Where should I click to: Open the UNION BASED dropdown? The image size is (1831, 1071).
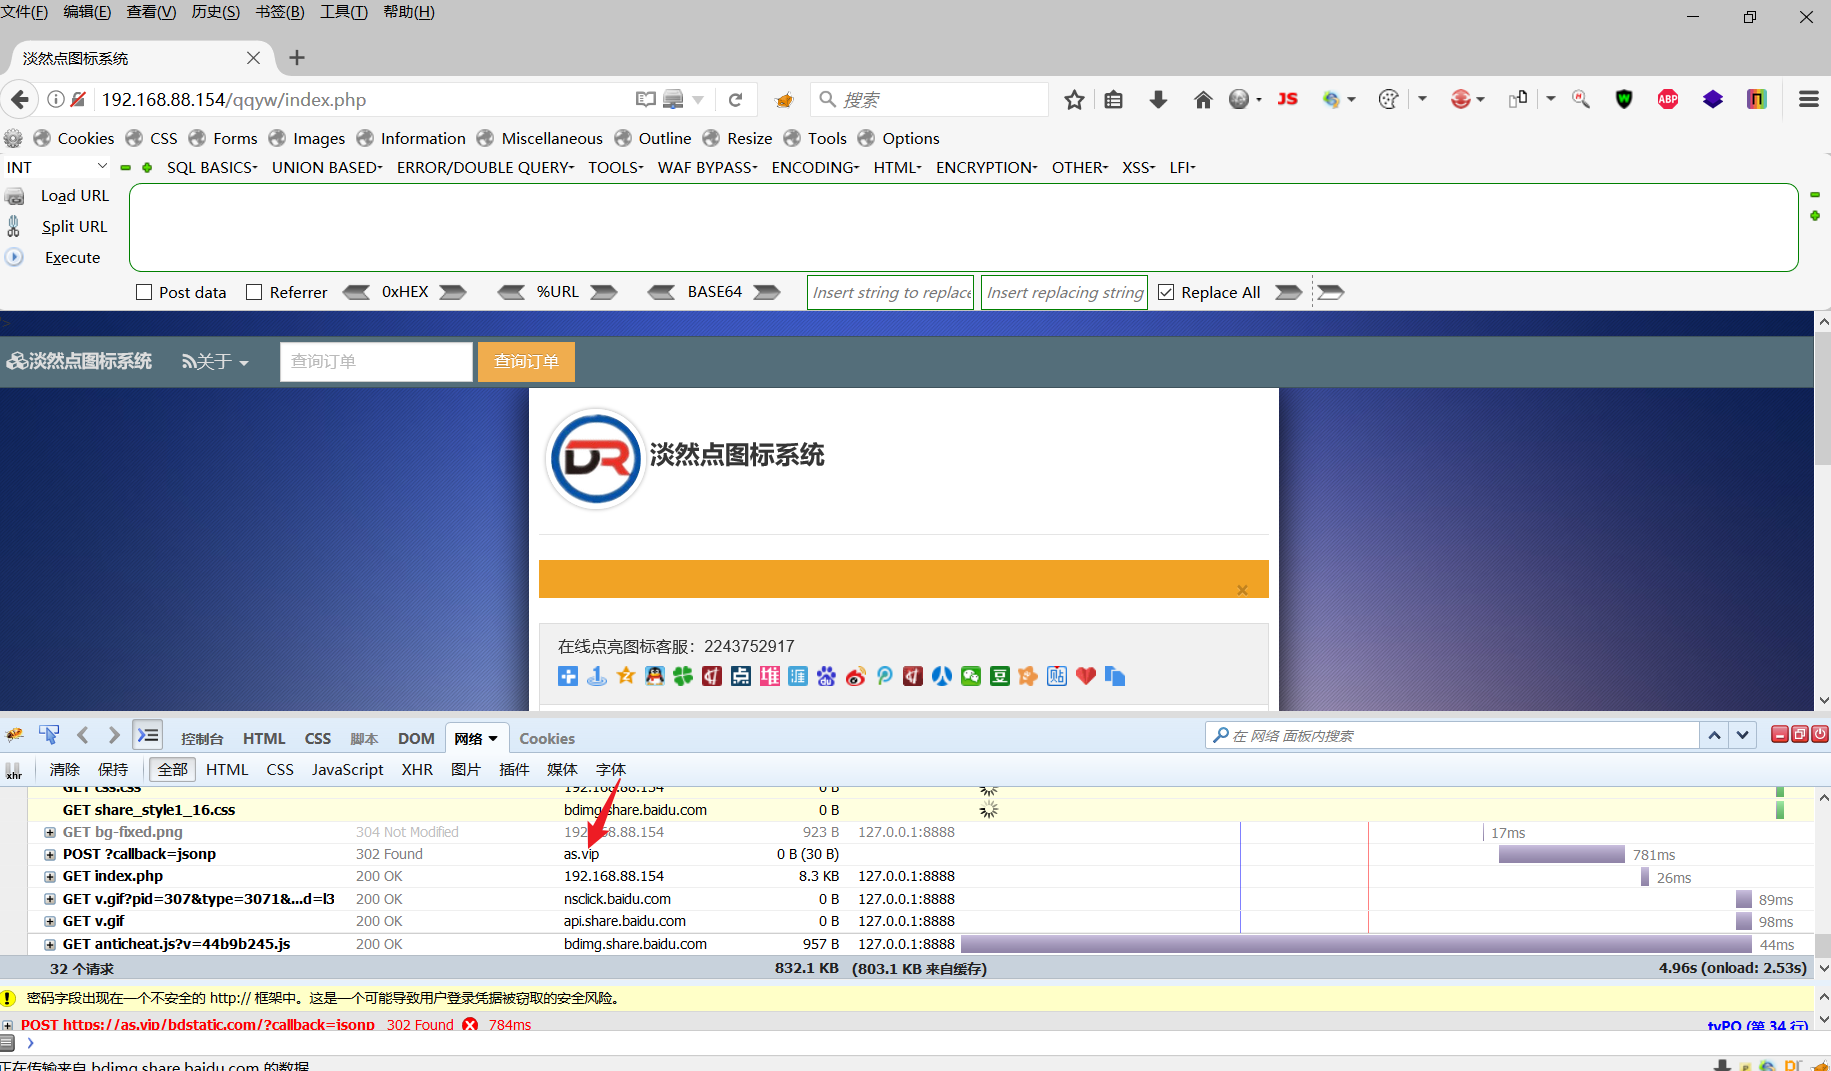coord(327,167)
